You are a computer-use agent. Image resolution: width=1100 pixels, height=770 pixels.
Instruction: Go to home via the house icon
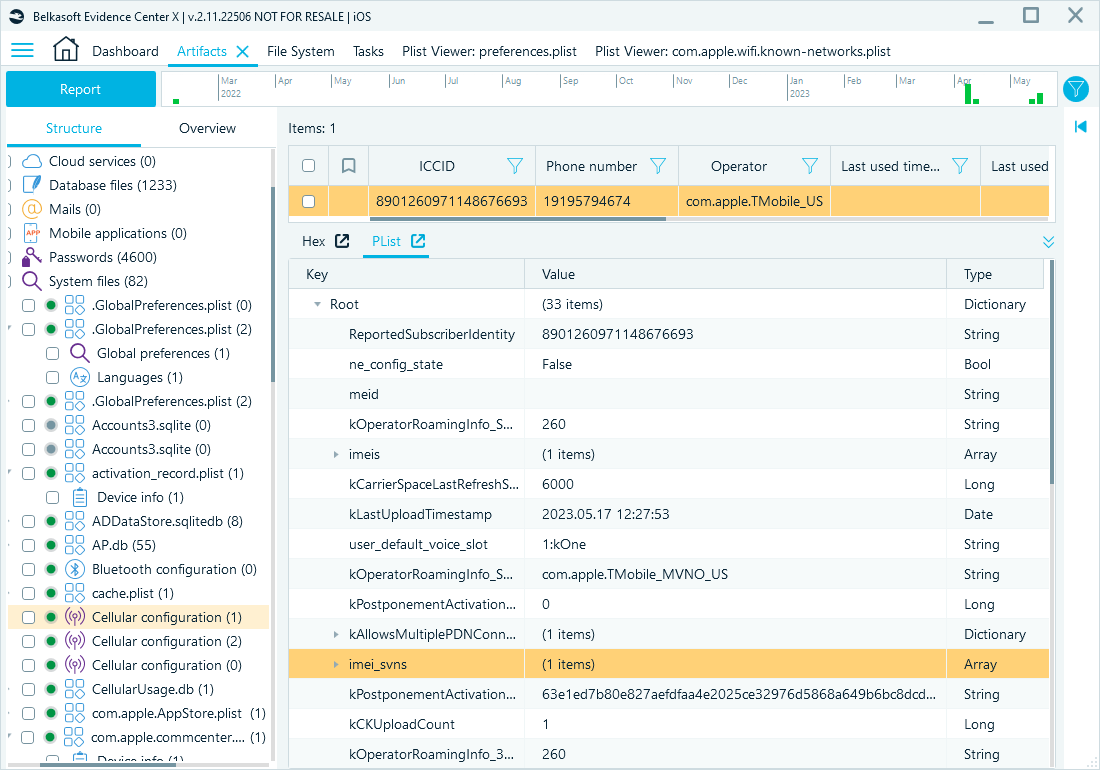pyautogui.click(x=66, y=50)
